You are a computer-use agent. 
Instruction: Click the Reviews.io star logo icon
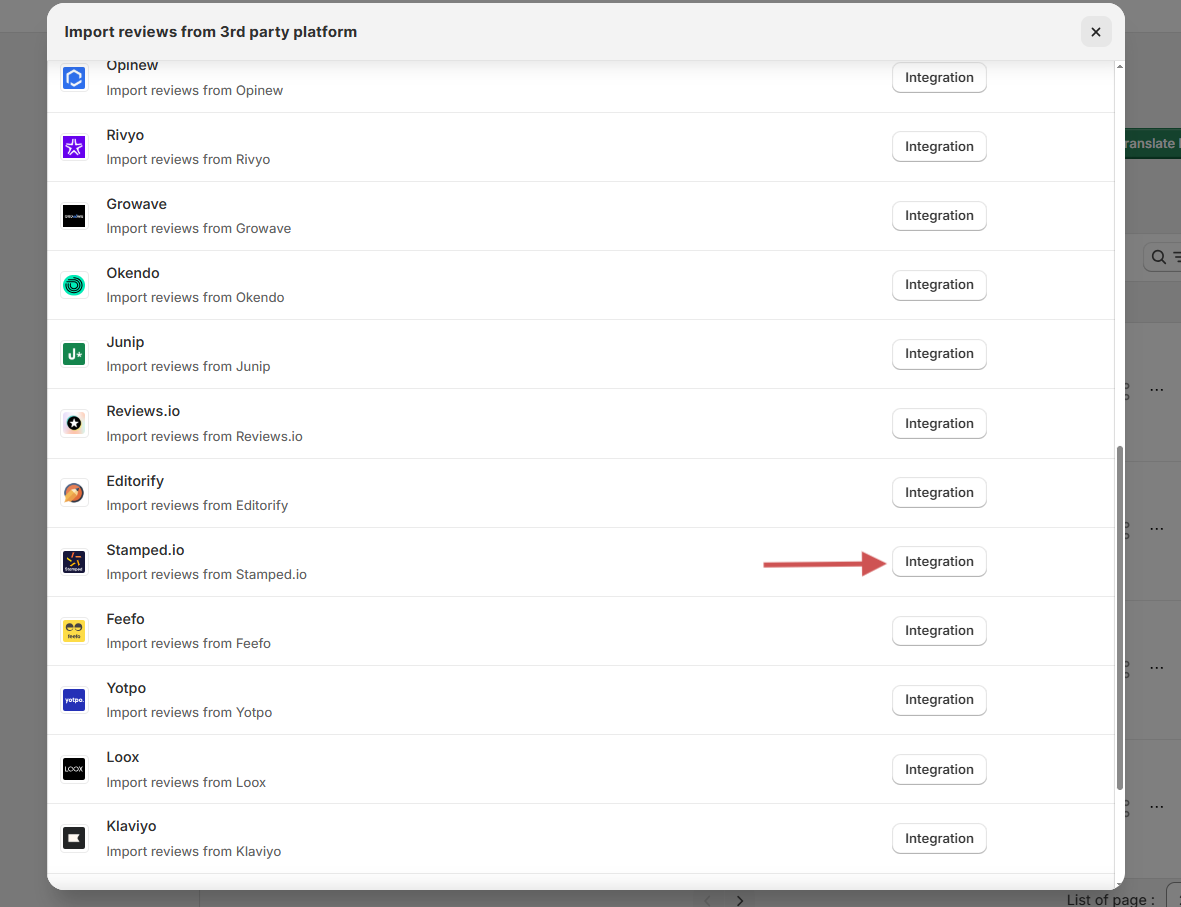click(x=74, y=424)
